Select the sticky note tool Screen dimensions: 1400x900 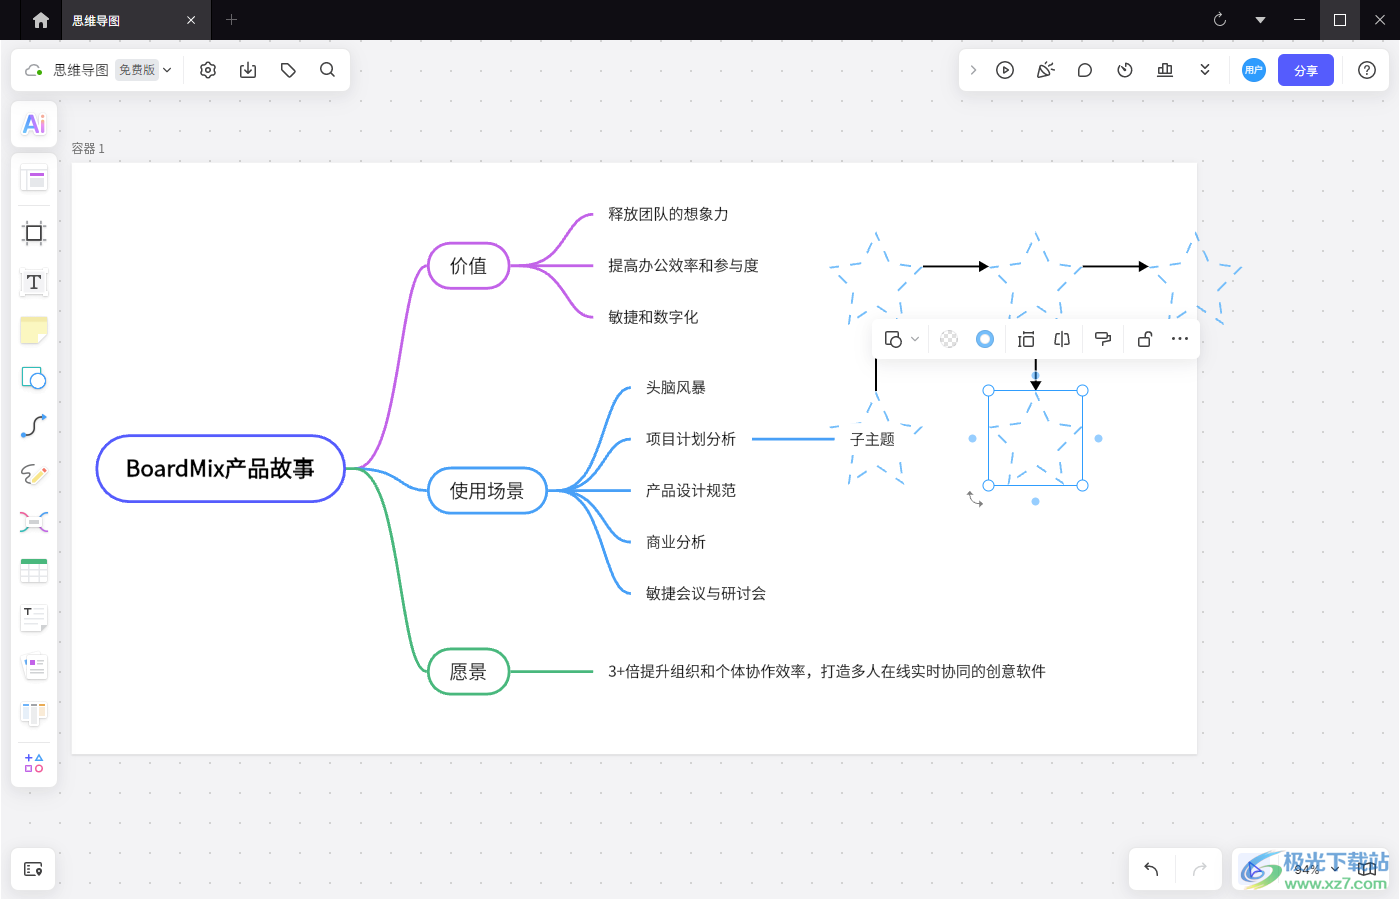[x=34, y=330]
